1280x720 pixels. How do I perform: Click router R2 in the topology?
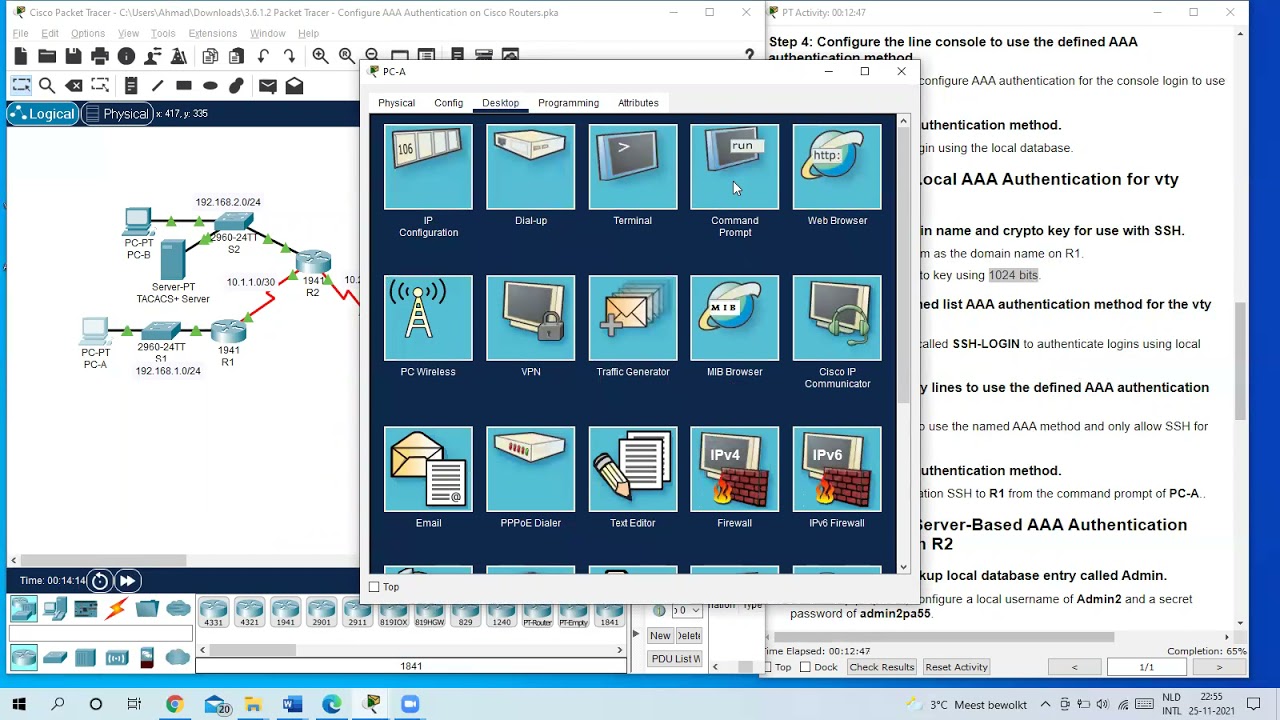click(x=313, y=264)
